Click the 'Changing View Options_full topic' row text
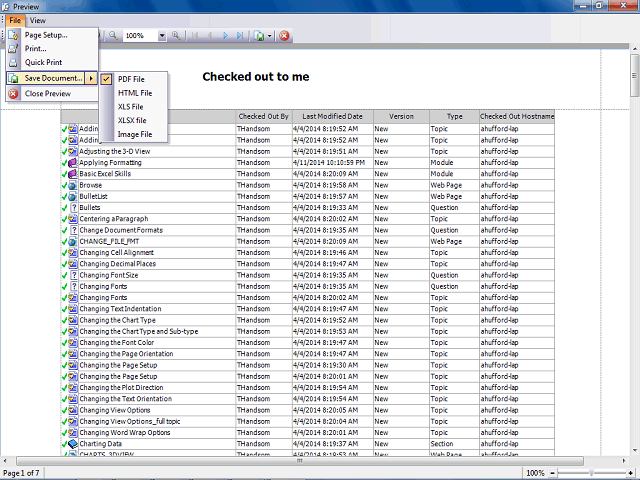This screenshot has width=640, height=480. pos(130,421)
